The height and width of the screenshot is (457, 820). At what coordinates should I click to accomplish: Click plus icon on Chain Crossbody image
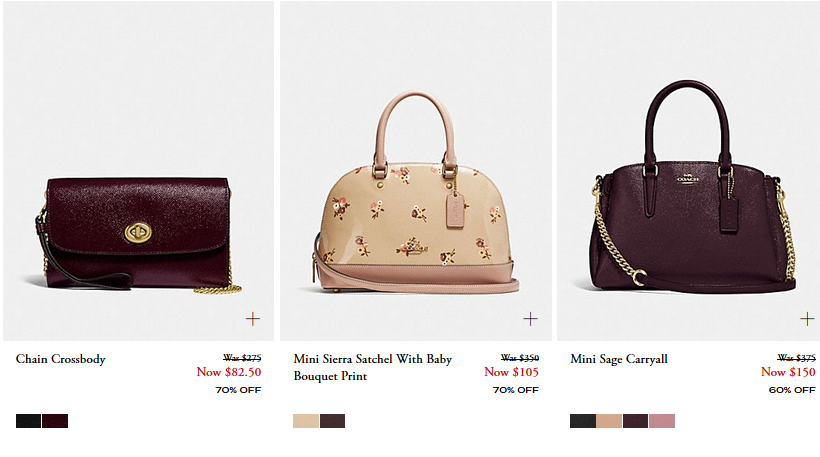point(253,318)
